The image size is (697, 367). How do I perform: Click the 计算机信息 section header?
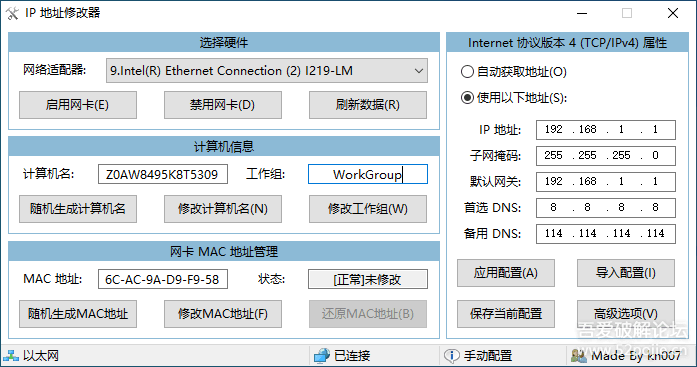click(x=224, y=147)
